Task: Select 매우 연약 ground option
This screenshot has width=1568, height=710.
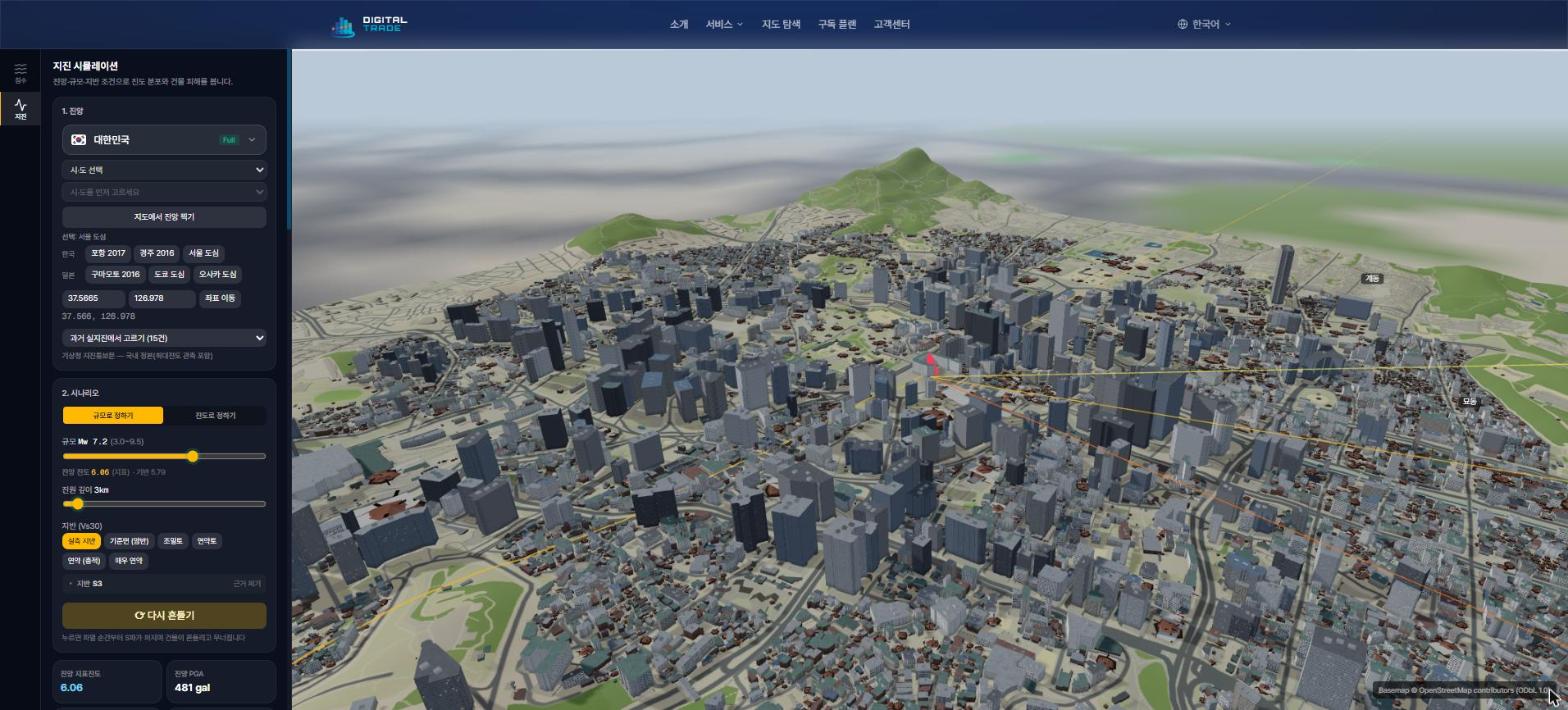Action: coord(129,561)
